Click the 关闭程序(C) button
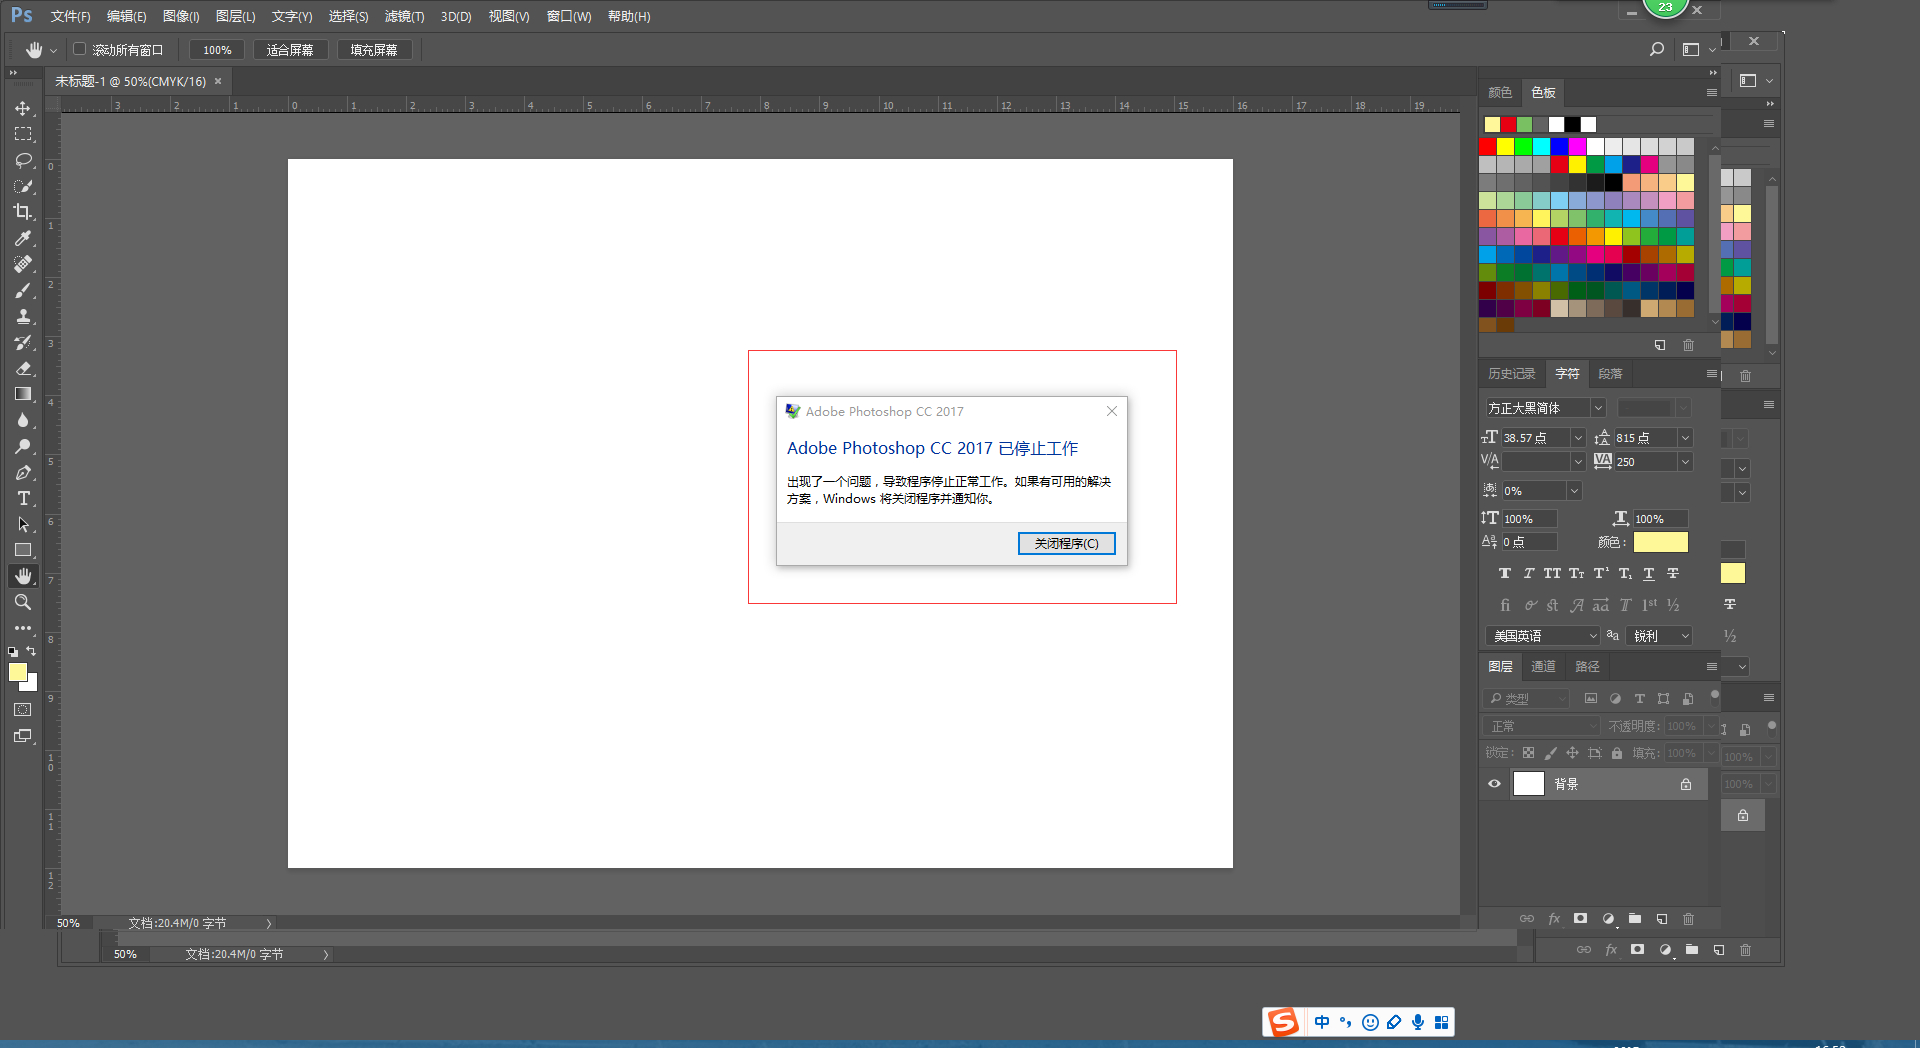This screenshot has width=1920, height=1048. [x=1066, y=543]
